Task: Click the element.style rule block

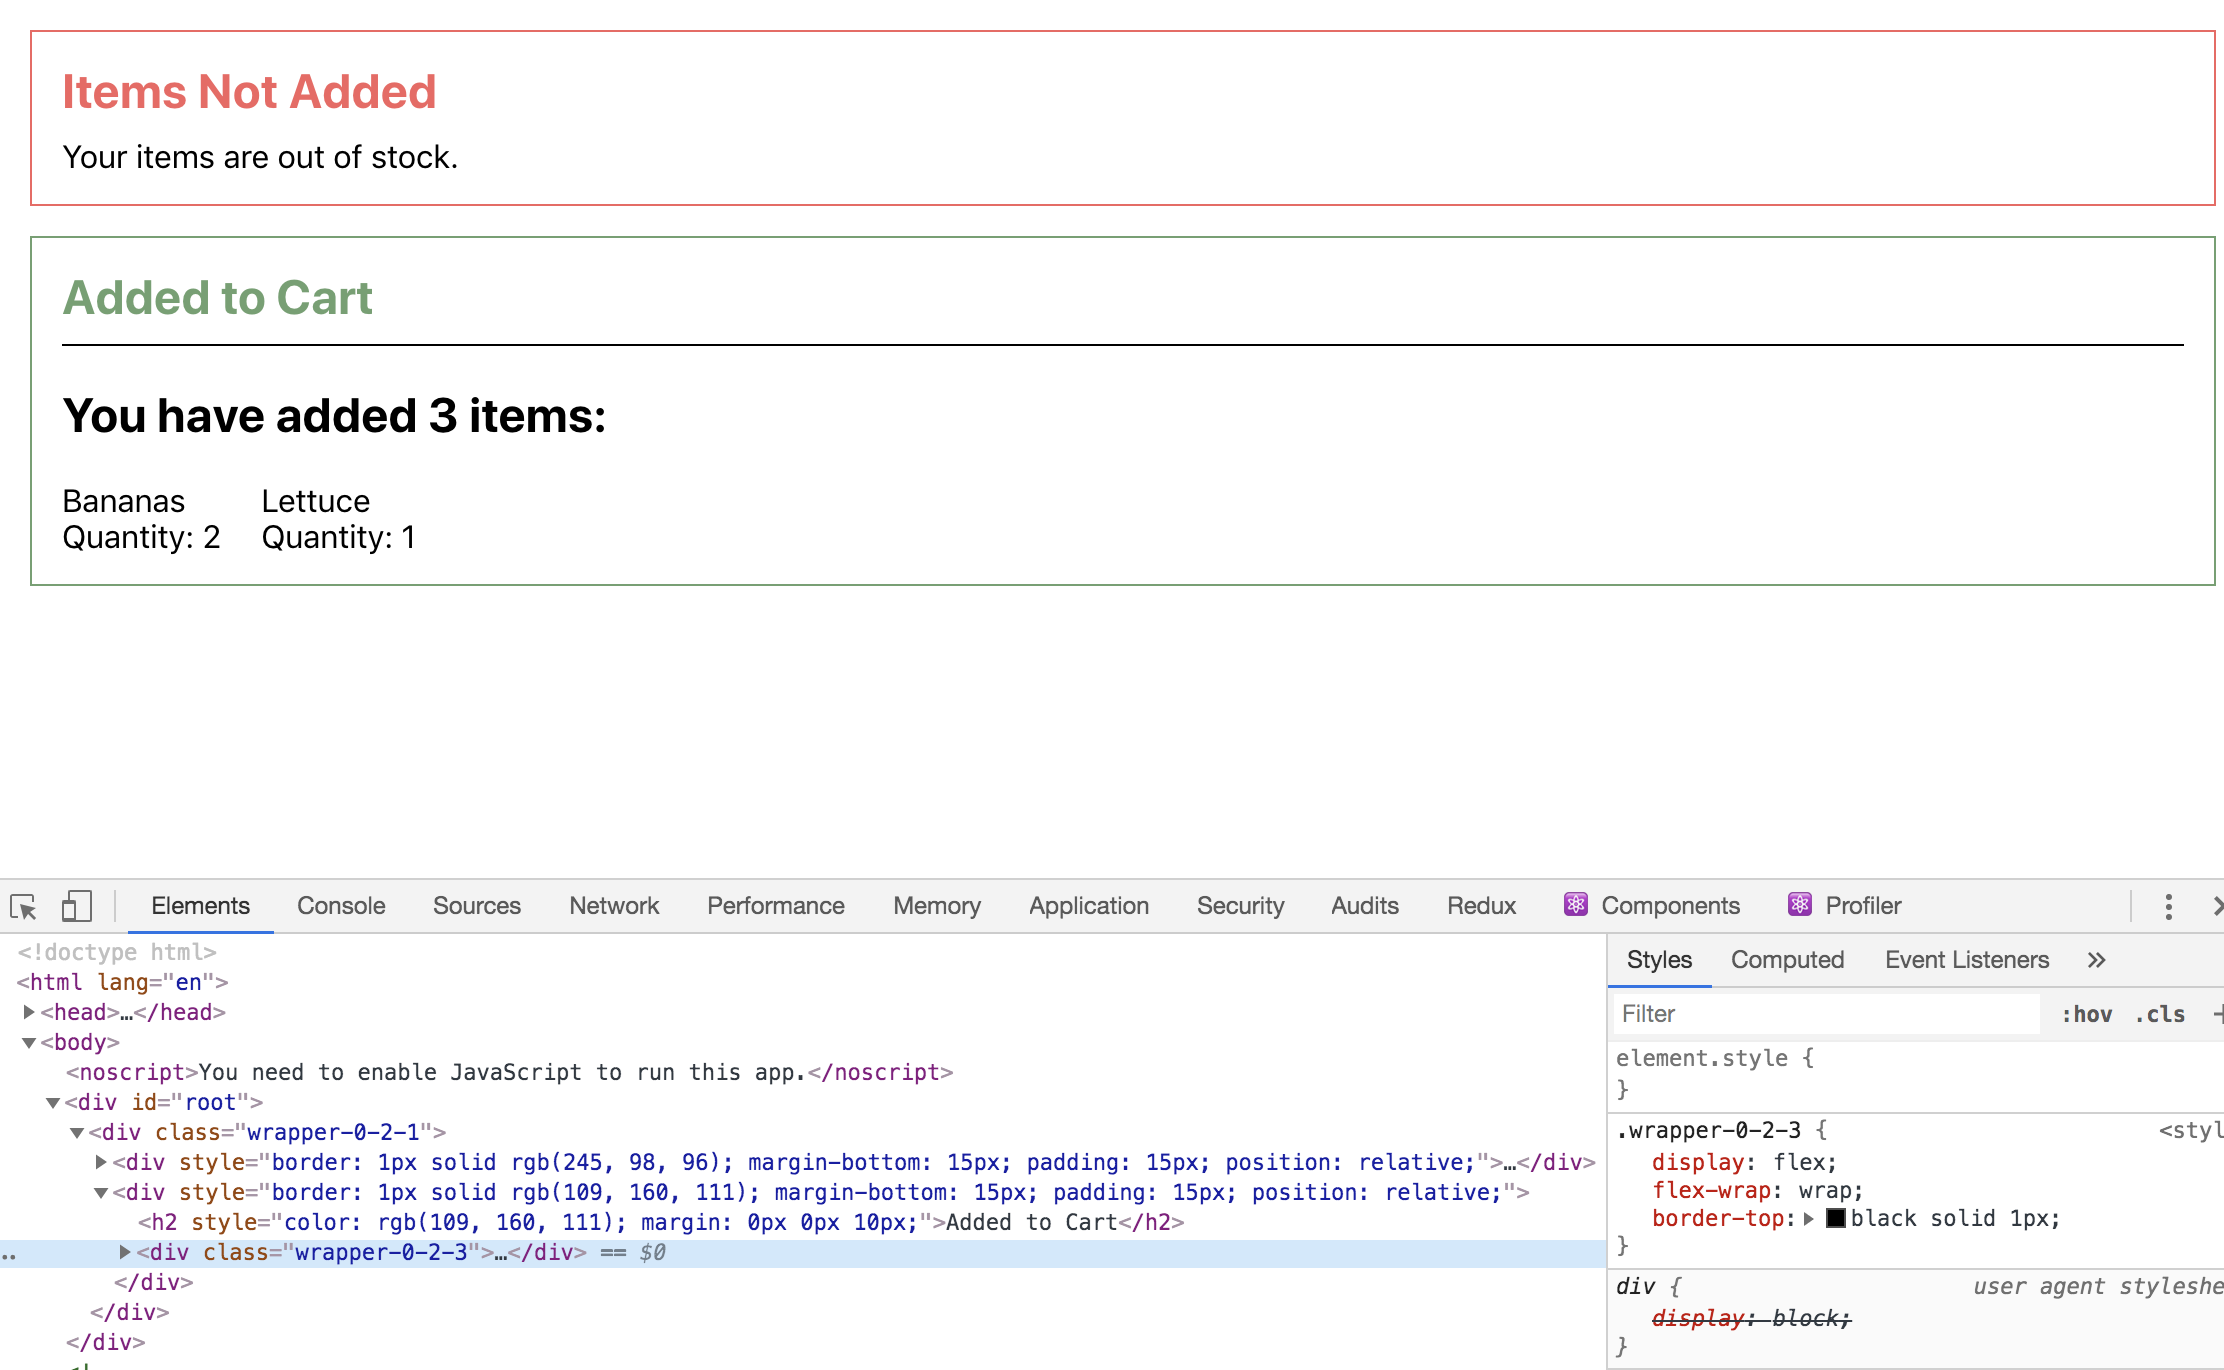Action: (1715, 1072)
